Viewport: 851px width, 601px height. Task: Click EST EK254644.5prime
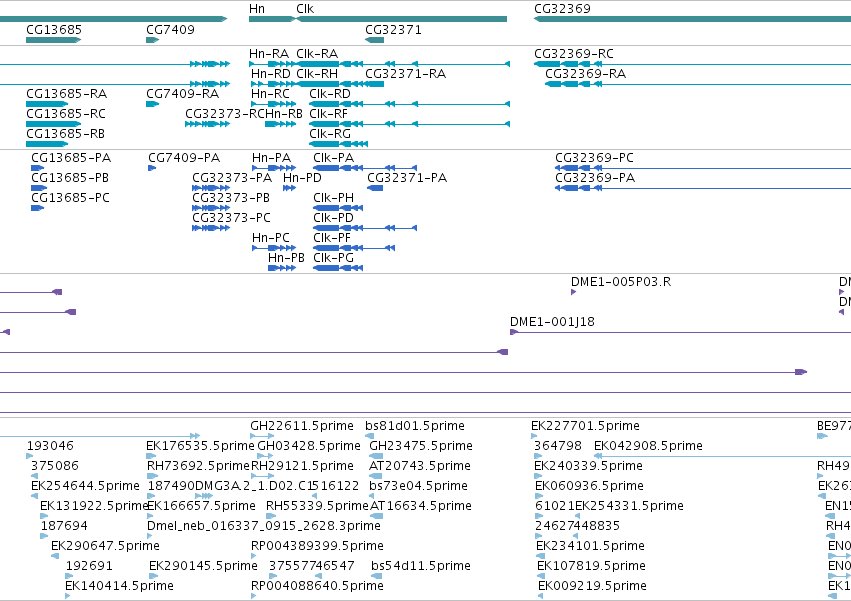click(85, 486)
